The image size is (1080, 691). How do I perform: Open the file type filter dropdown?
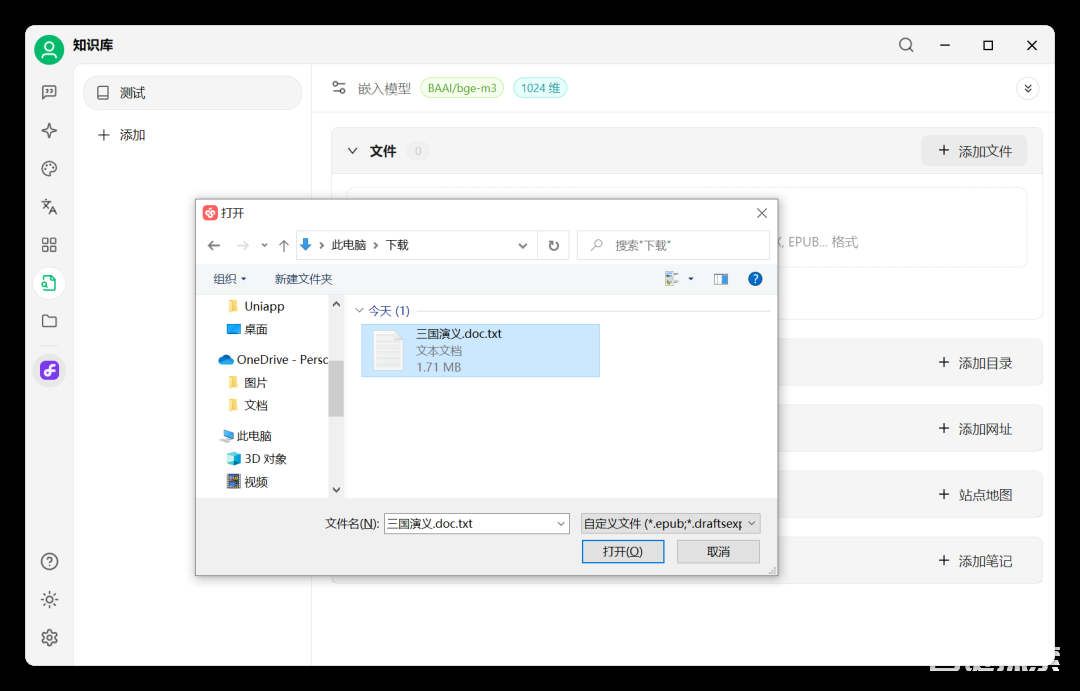click(671, 523)
